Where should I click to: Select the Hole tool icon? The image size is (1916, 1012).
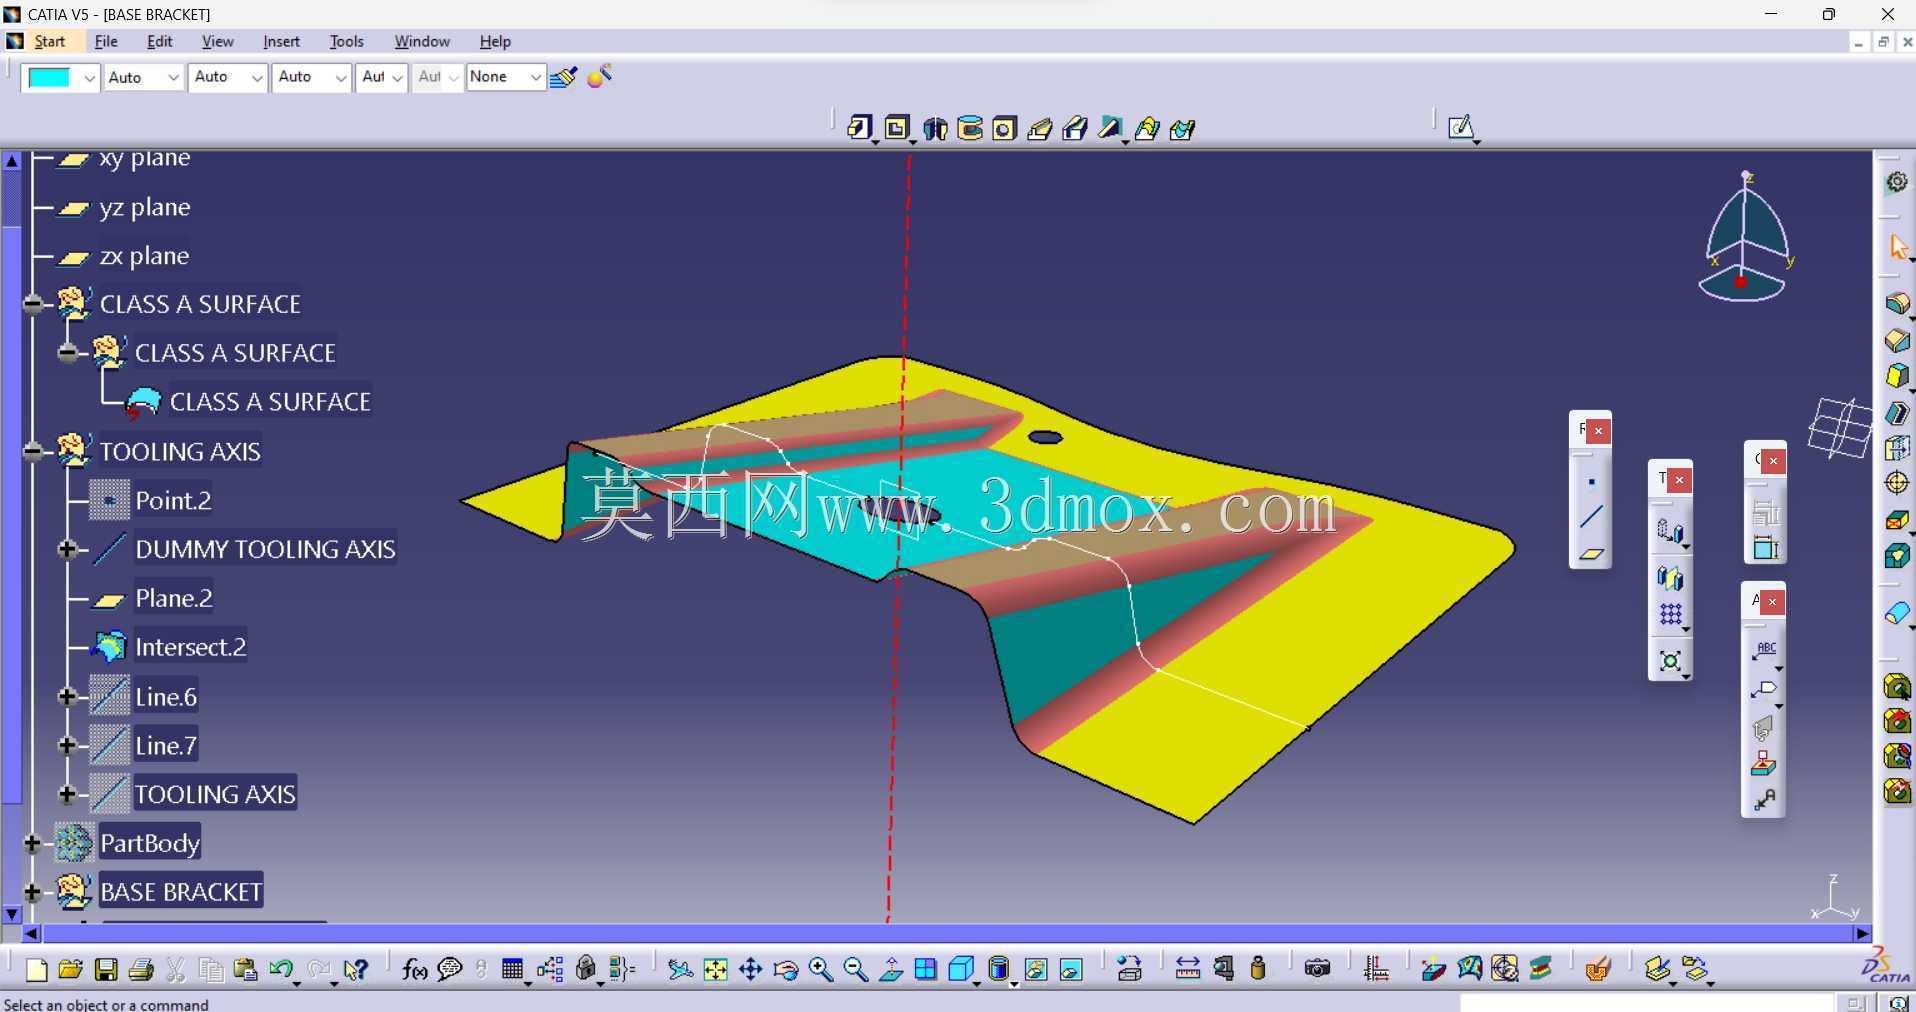click(x=1005, y=129)
